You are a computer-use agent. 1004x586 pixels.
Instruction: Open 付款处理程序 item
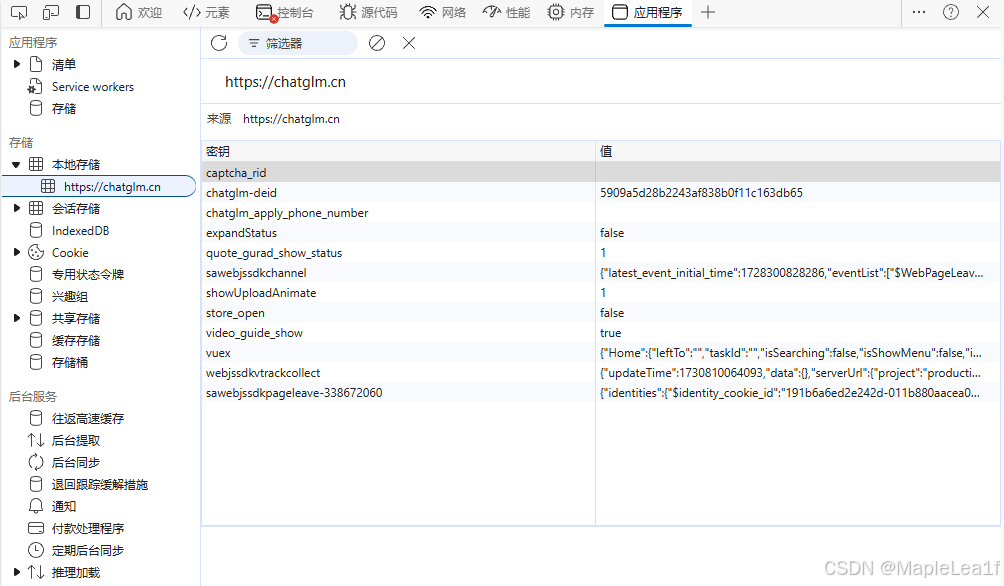(88, 528)
